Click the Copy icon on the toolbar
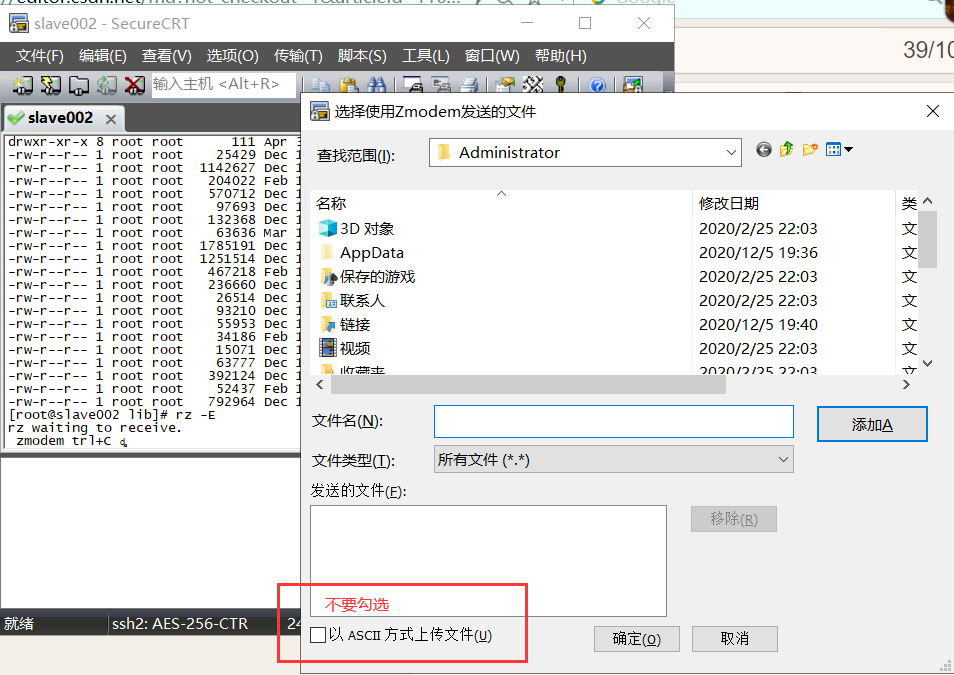The width and height of the screenshot is (954, 675). 320,86
